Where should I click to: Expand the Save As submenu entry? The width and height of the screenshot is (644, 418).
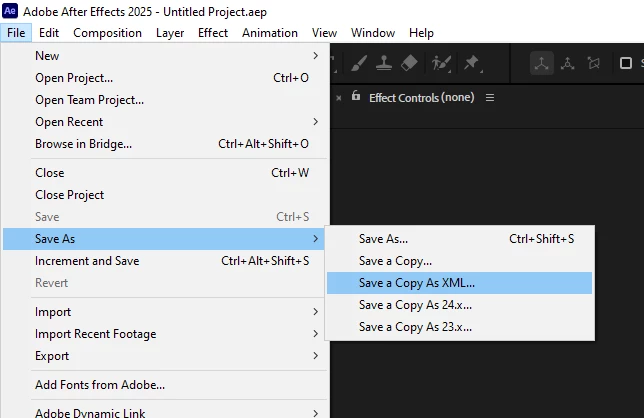point(163,239)
